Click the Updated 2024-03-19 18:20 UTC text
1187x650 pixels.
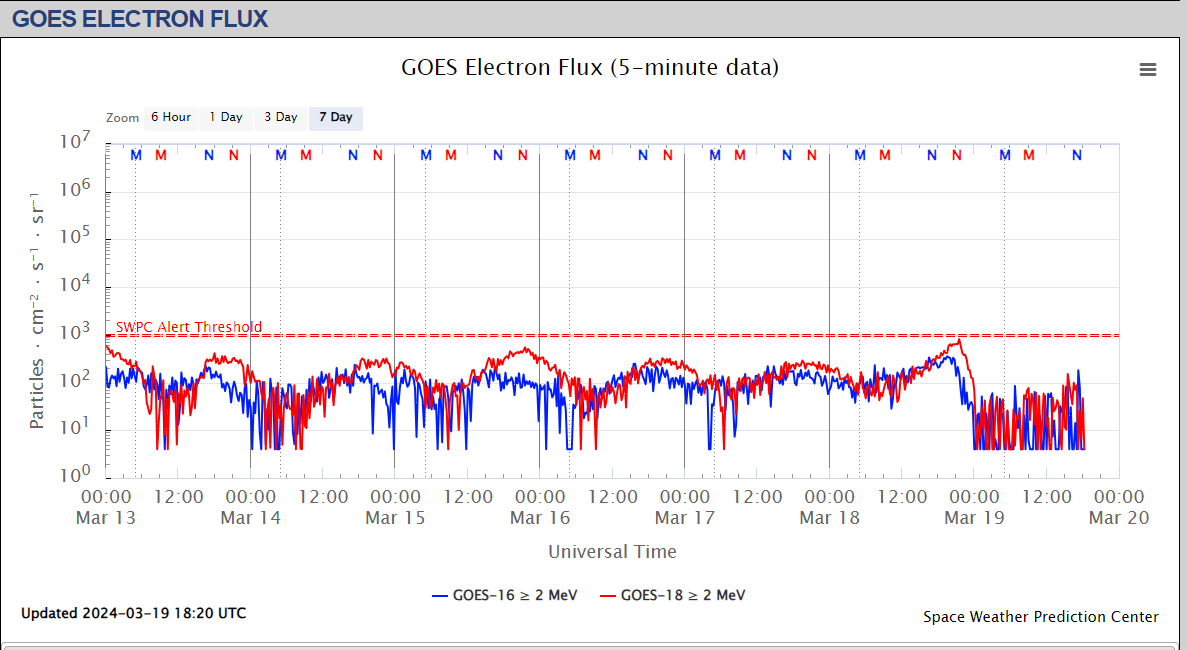coord(133,613)
